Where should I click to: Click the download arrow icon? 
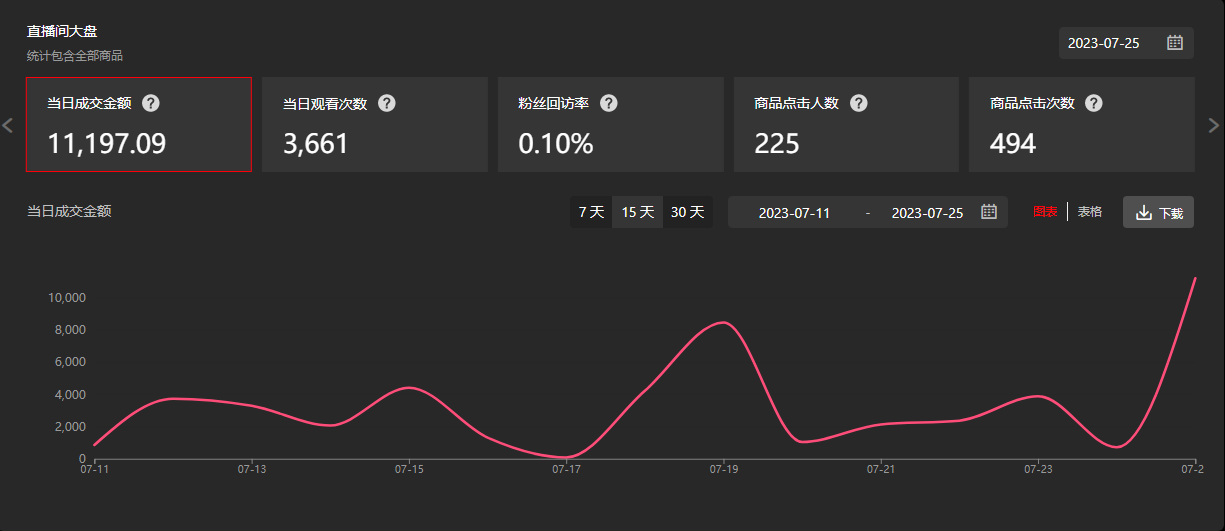coord(1144,213)
